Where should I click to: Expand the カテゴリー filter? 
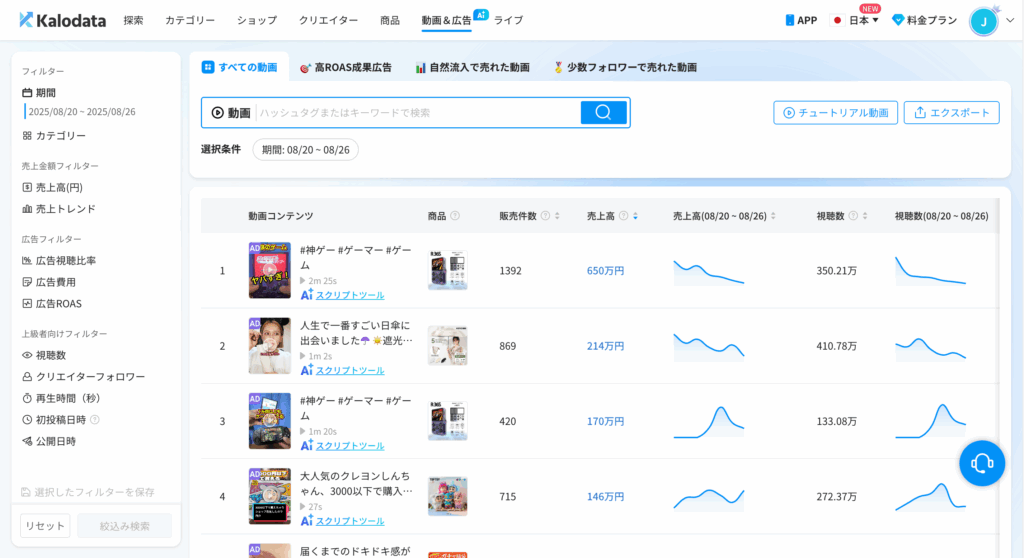(54, 136)
